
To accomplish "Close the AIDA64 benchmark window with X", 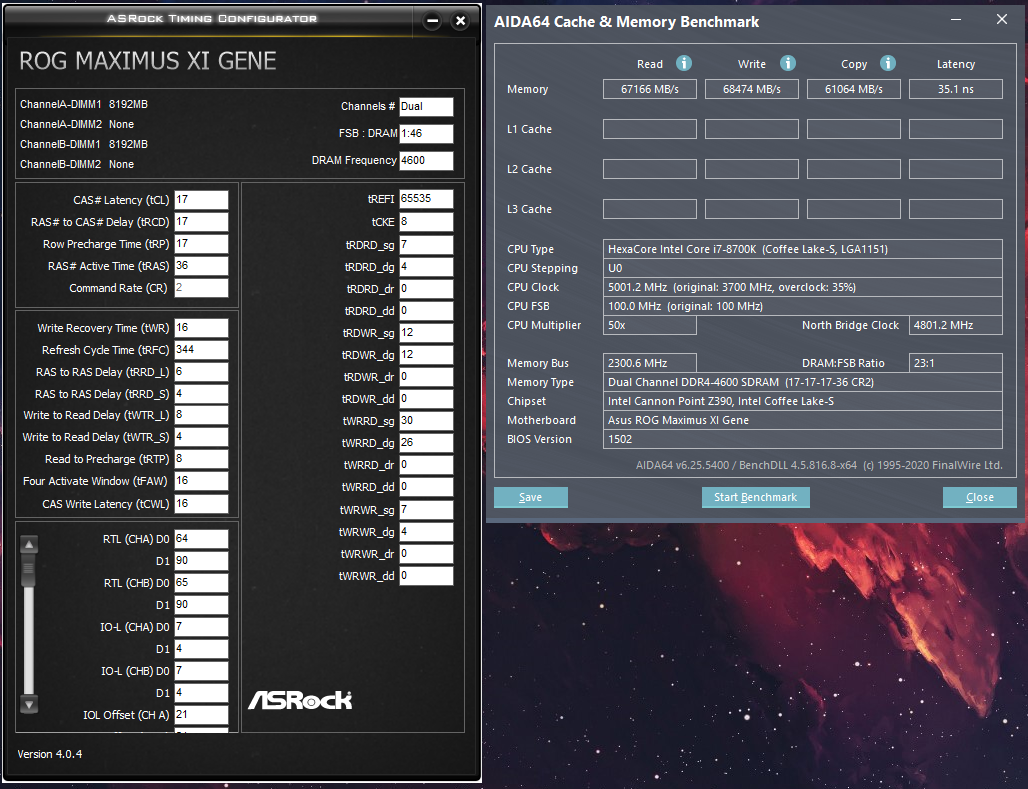I will pyautogui.click(x=1002, y=20).
